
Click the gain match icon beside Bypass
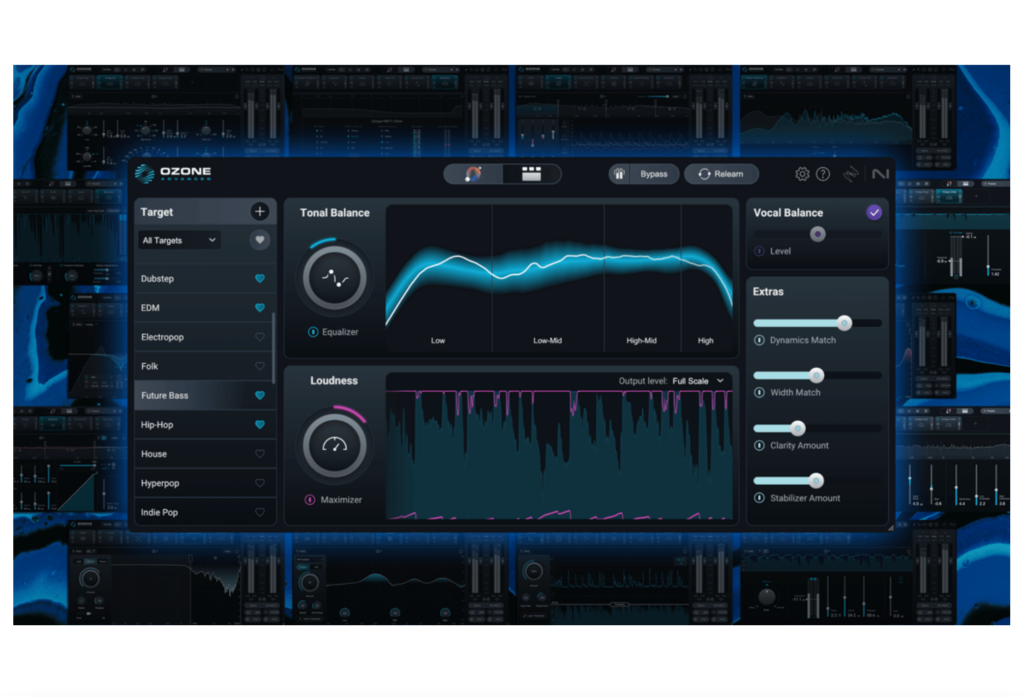click(x=619, y=174)
